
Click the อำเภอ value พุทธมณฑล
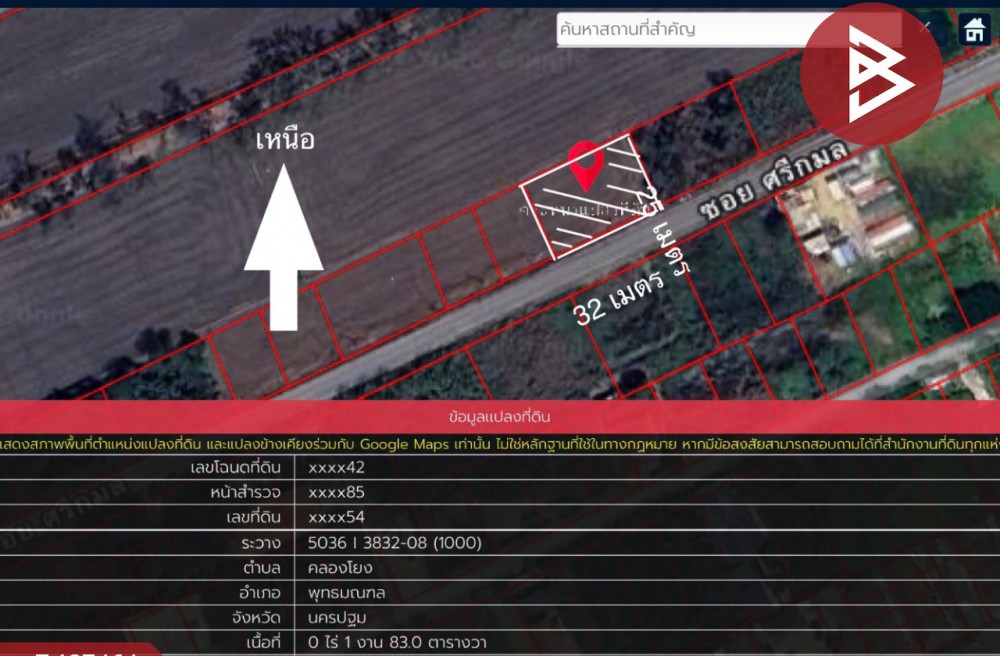[x=347, y=593]
